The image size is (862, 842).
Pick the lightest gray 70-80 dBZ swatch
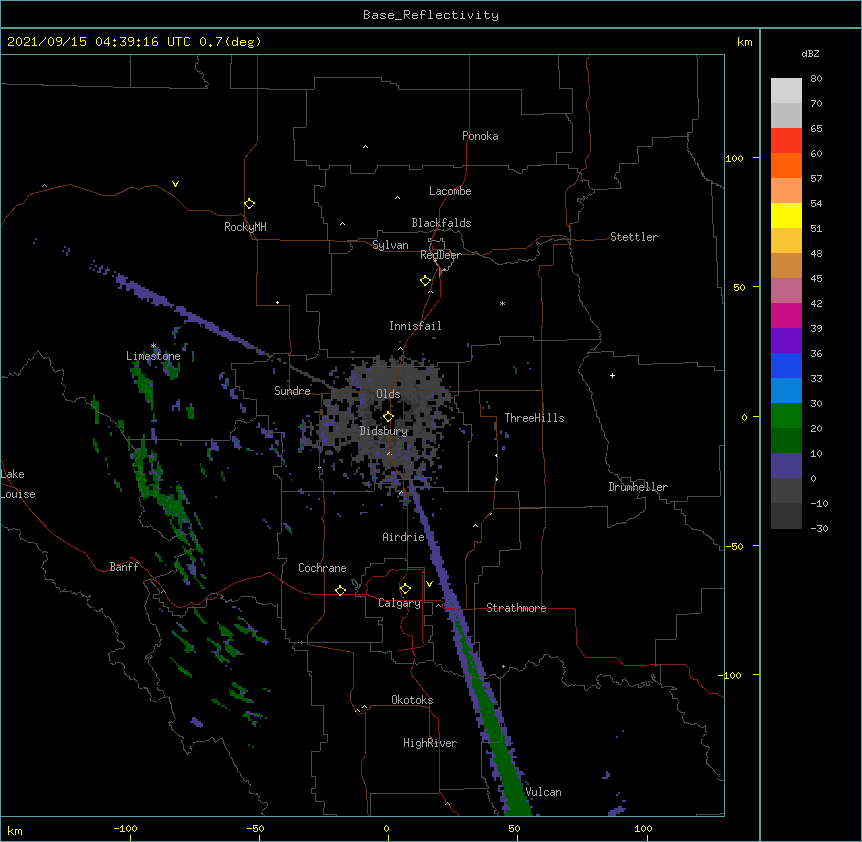786,91
